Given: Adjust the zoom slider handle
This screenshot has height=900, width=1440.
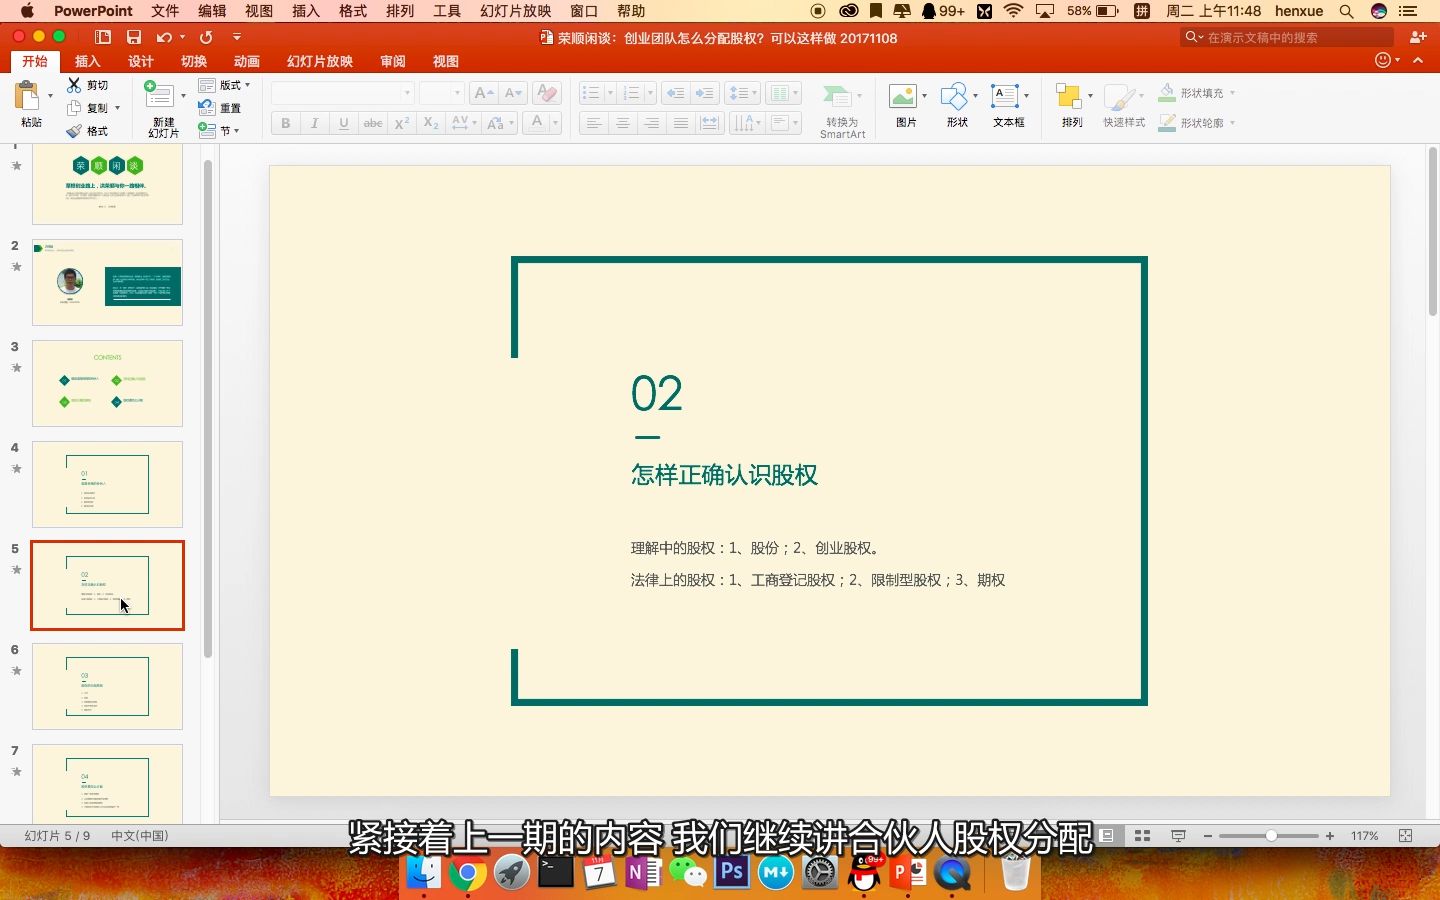Looking at the screenshot, I should [x=1271, y=836].
